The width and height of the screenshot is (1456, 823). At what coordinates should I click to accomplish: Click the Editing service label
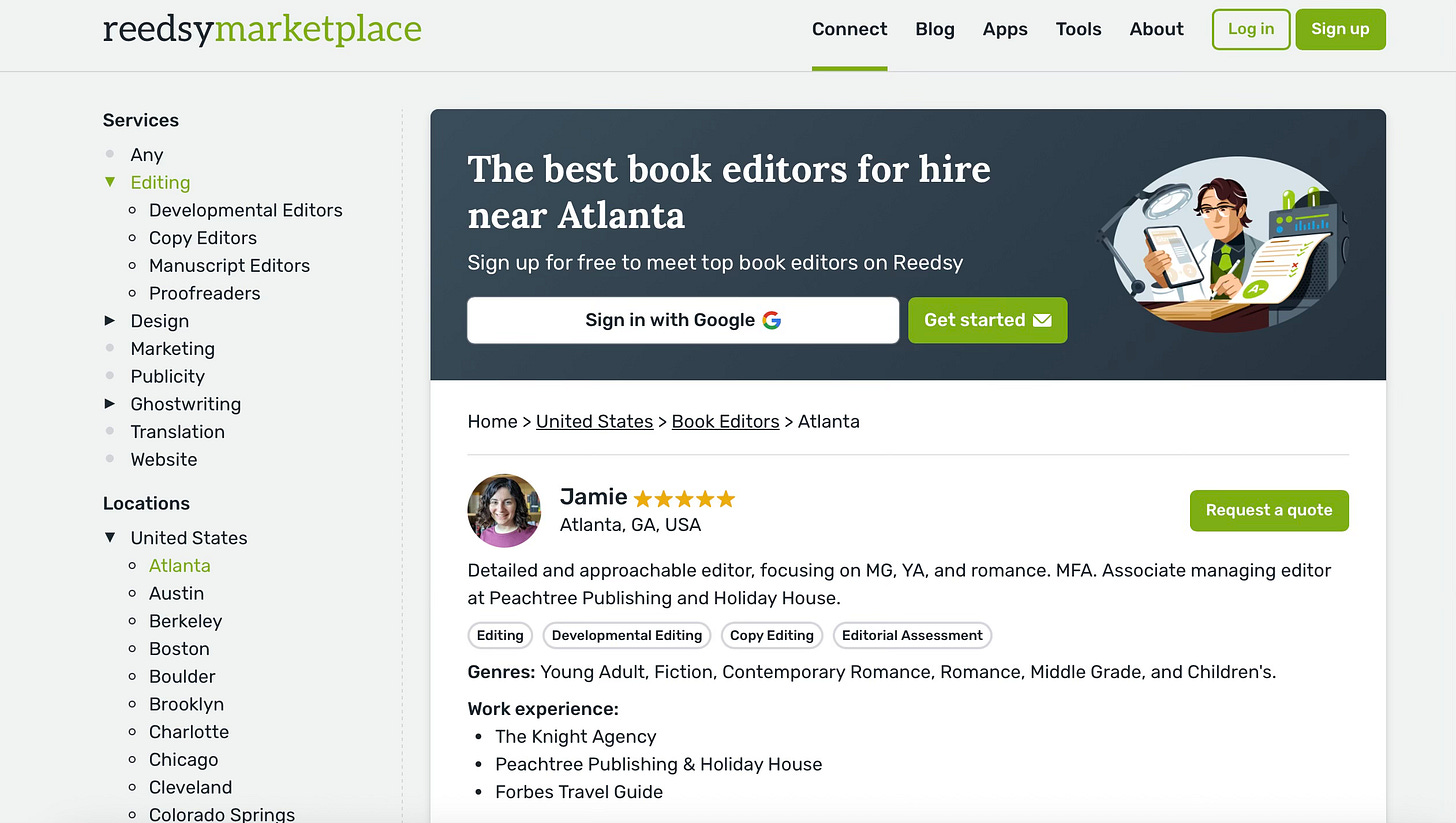click(x=160, y=183)
